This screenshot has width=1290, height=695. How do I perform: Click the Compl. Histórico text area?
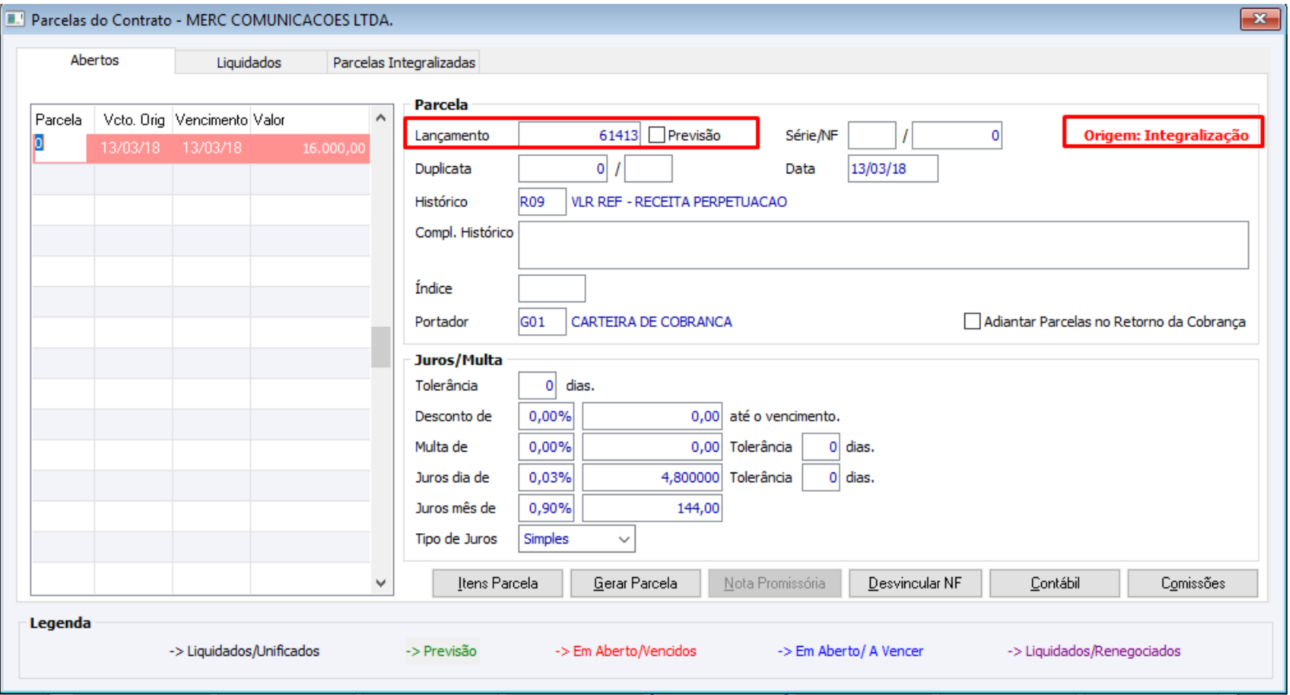[x=883, y=245]
